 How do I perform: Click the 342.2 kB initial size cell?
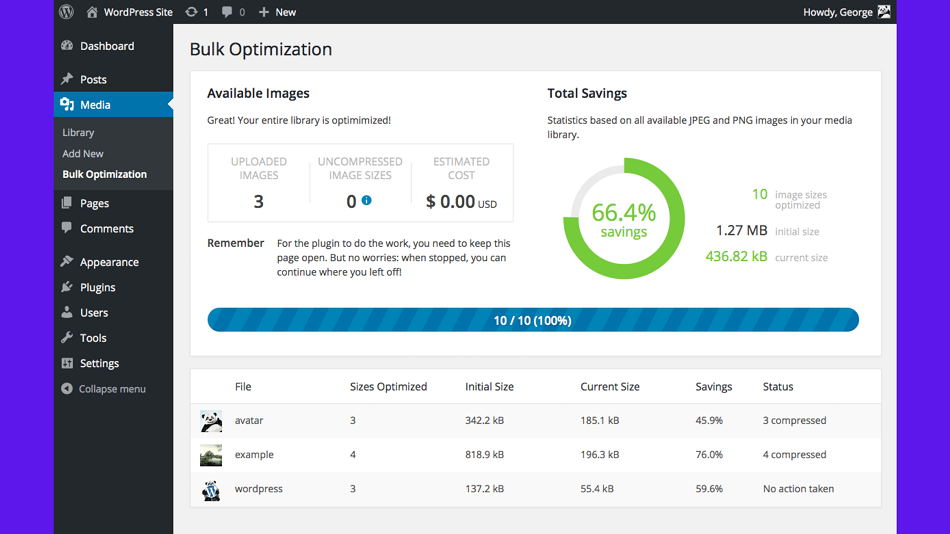pos(485,420)
